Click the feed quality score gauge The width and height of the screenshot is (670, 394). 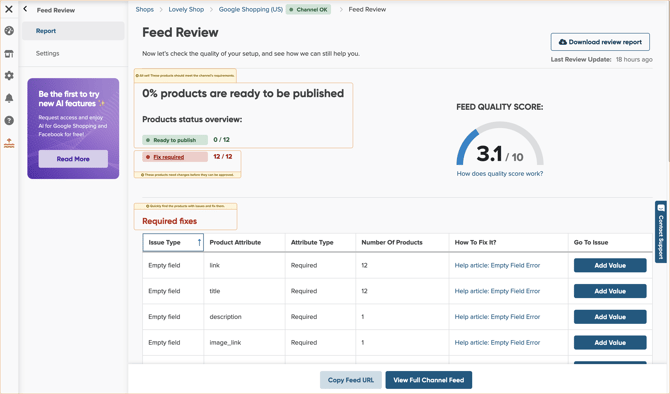click(500, 144)
